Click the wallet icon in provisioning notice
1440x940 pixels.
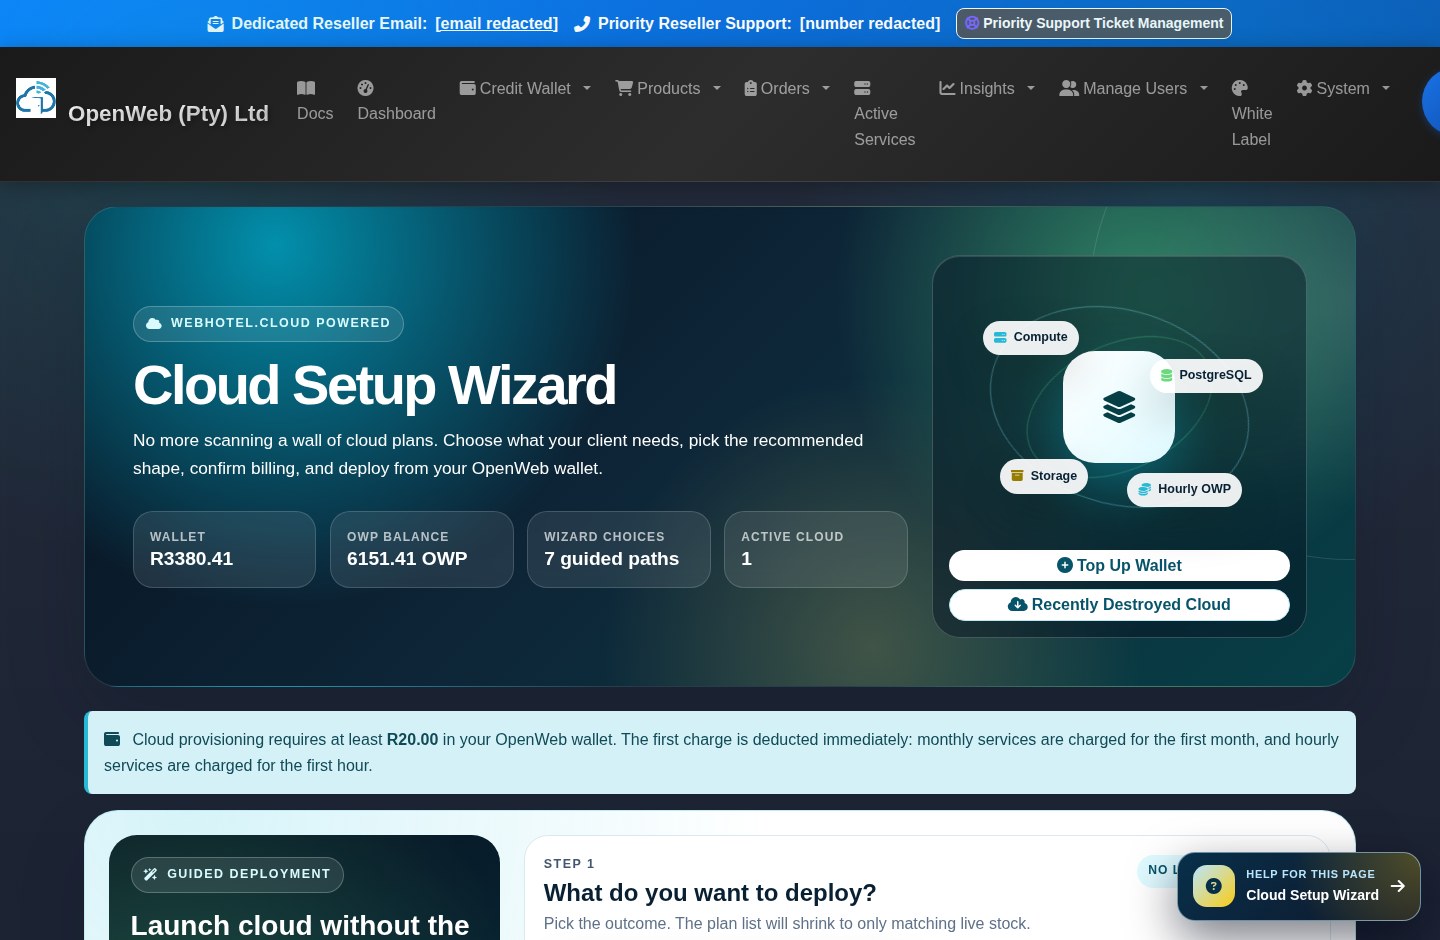(112, 739)
